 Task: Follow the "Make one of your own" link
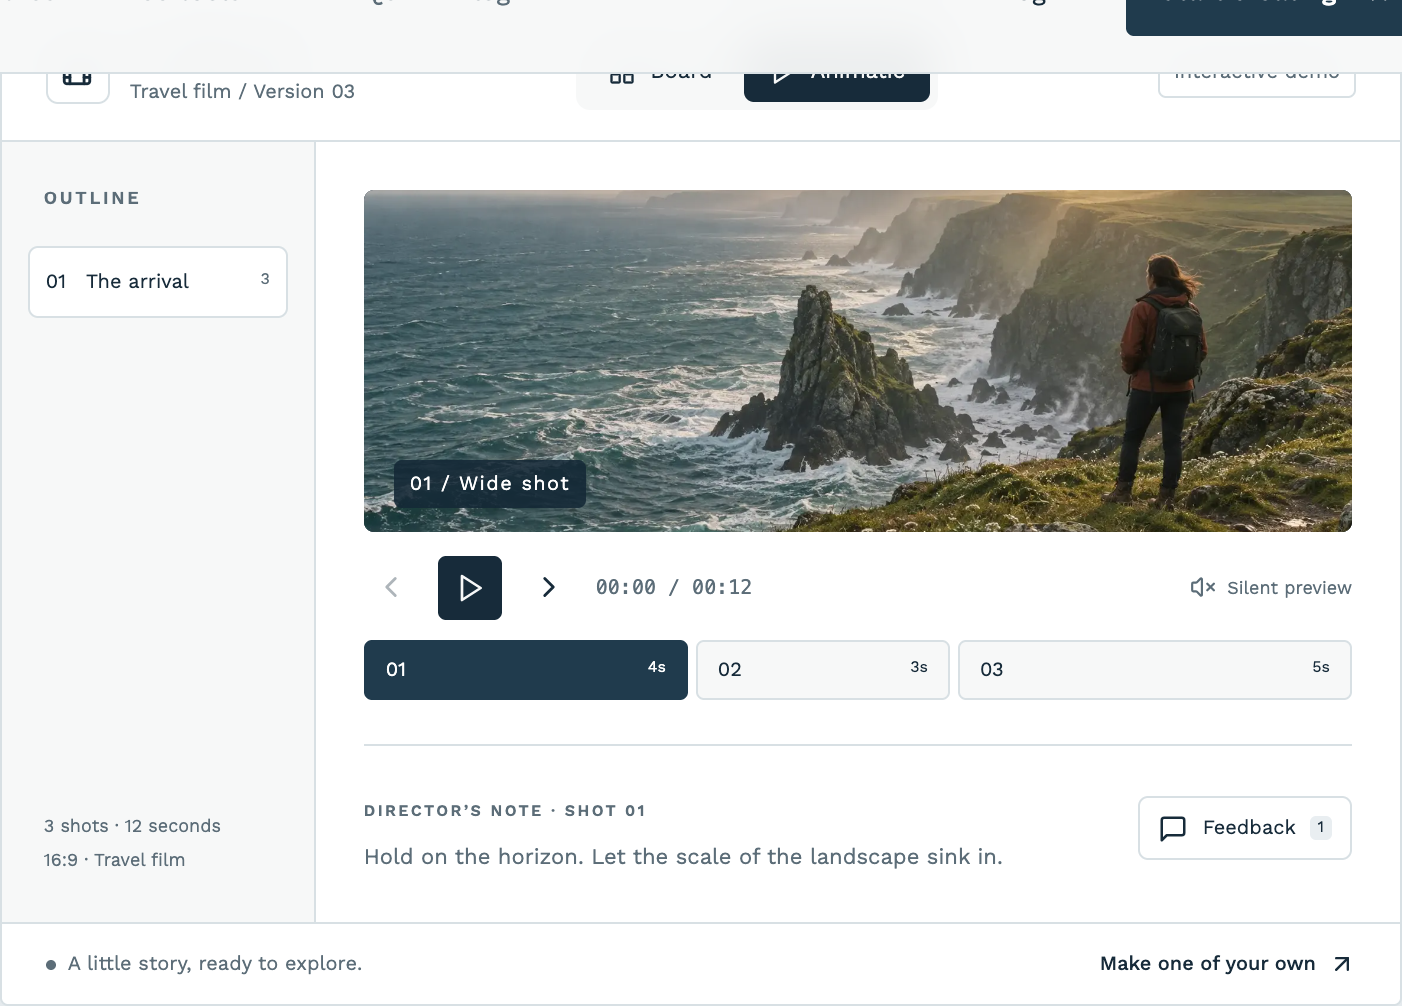1225,964
